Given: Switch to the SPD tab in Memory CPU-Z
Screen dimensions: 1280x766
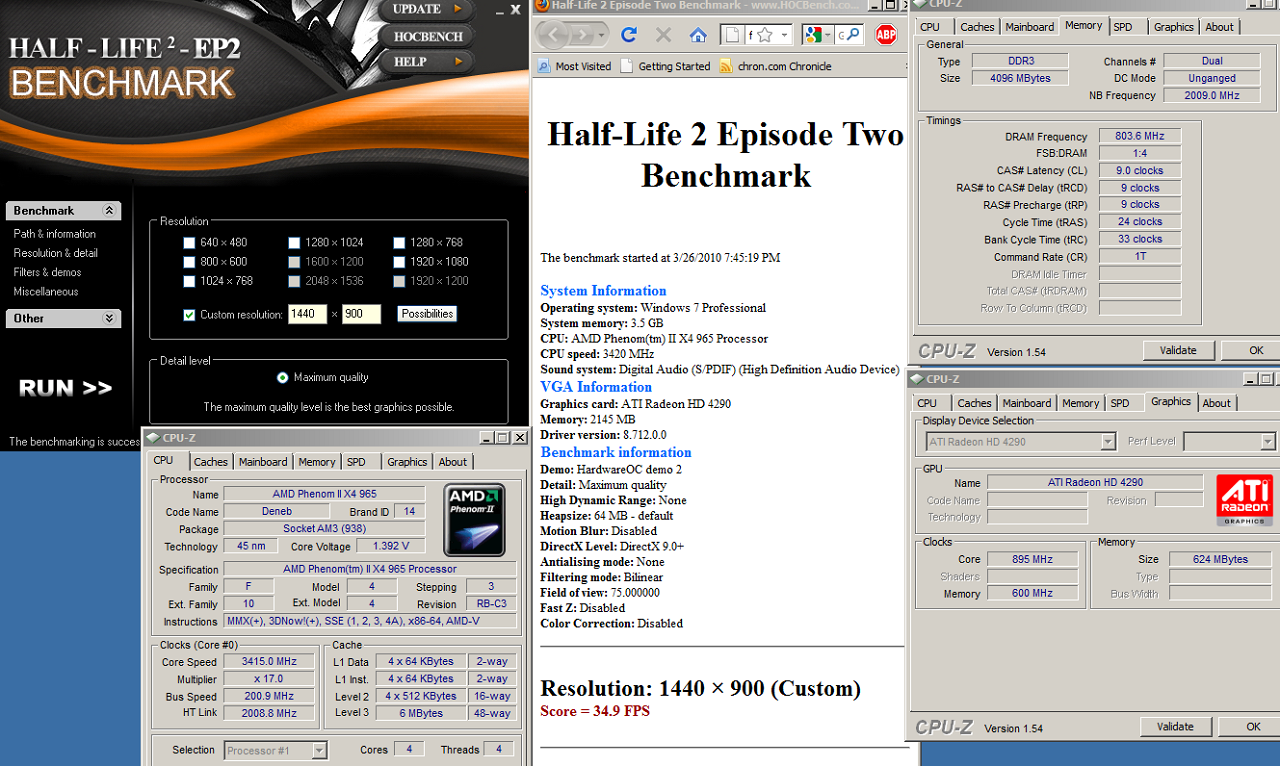Looking at the screenshot, I should [1123, 27].
